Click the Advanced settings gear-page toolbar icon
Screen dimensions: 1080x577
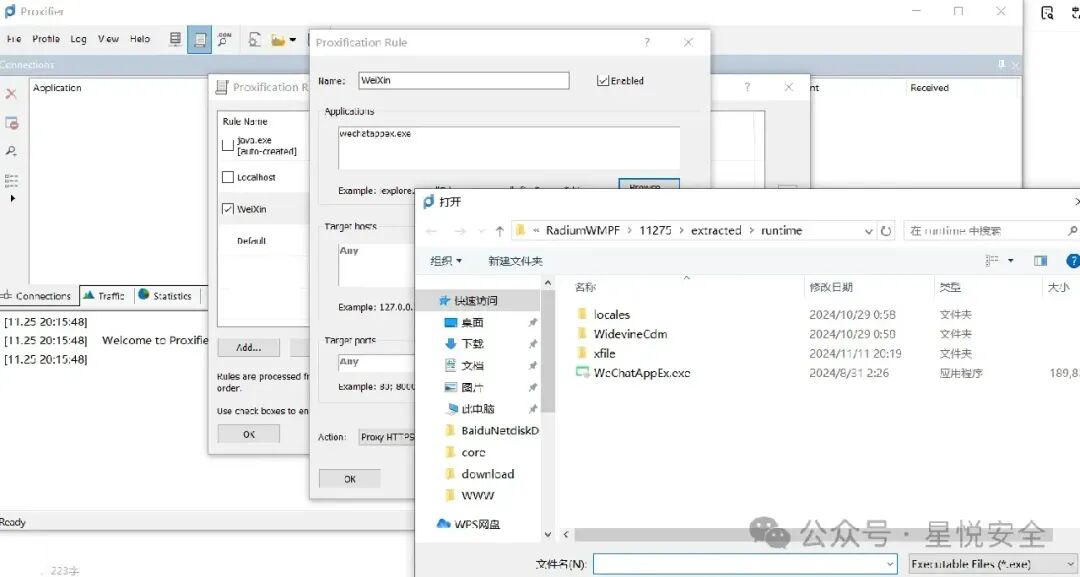click(254, 40)
